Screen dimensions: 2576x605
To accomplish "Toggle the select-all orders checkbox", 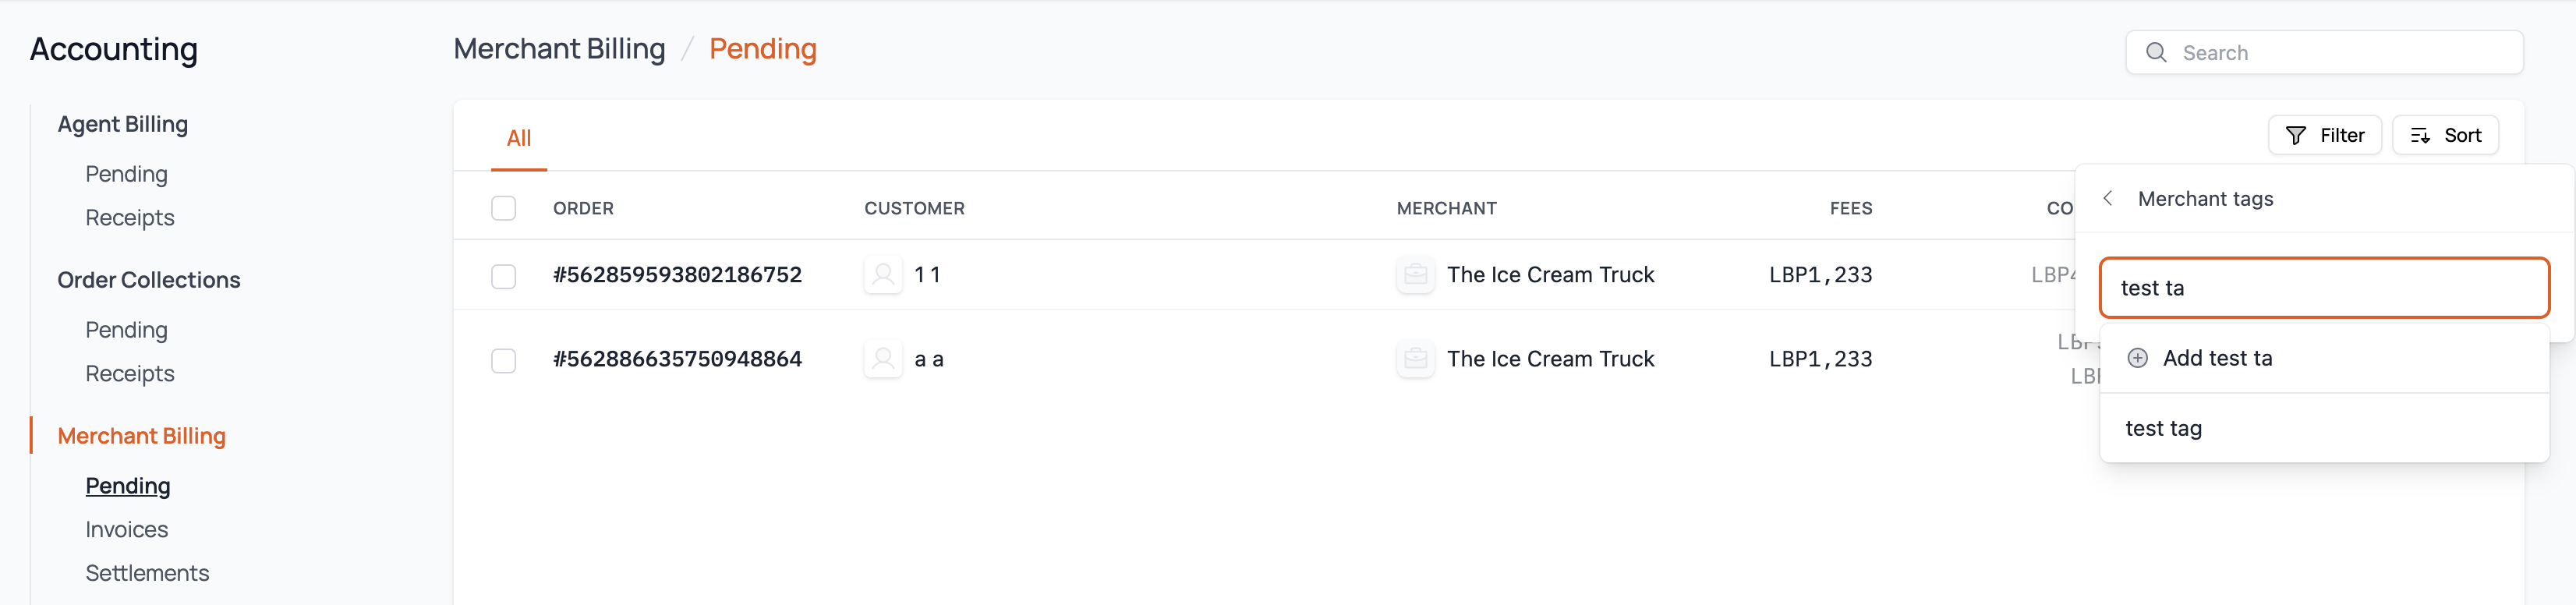I will [504, 208].
